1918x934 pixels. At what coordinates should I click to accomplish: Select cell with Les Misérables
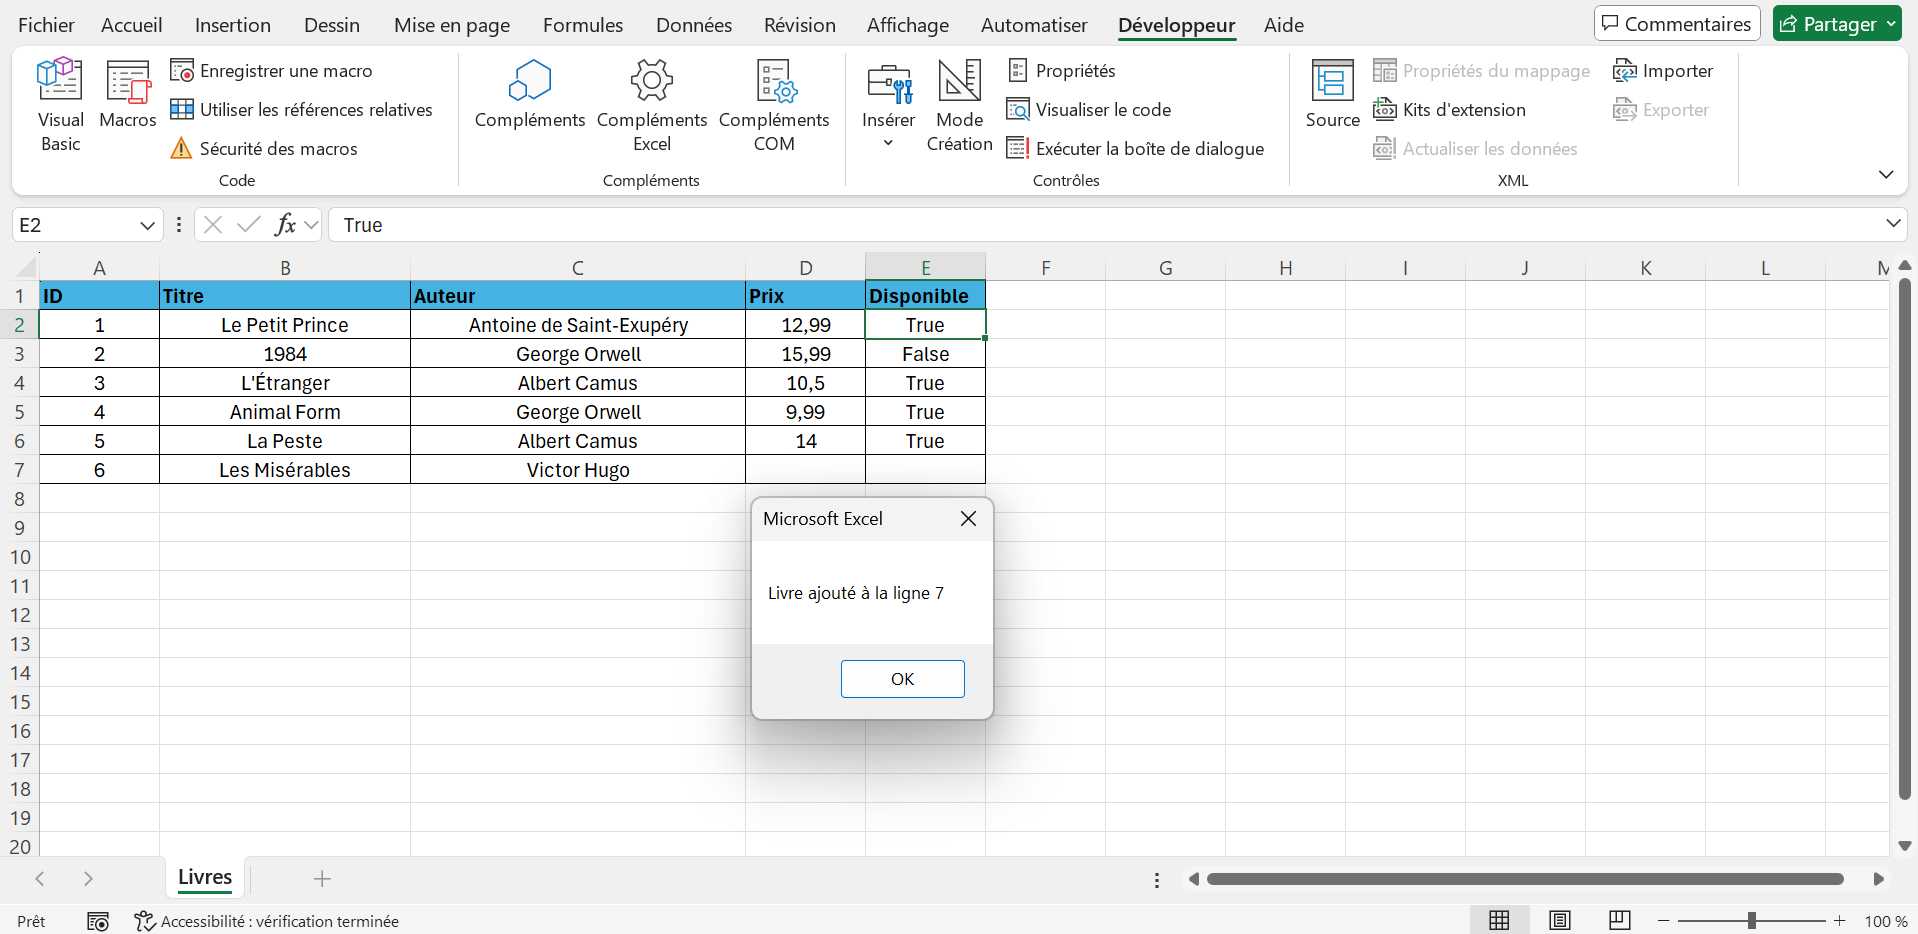pyautogui.click(x=285, y=470)
